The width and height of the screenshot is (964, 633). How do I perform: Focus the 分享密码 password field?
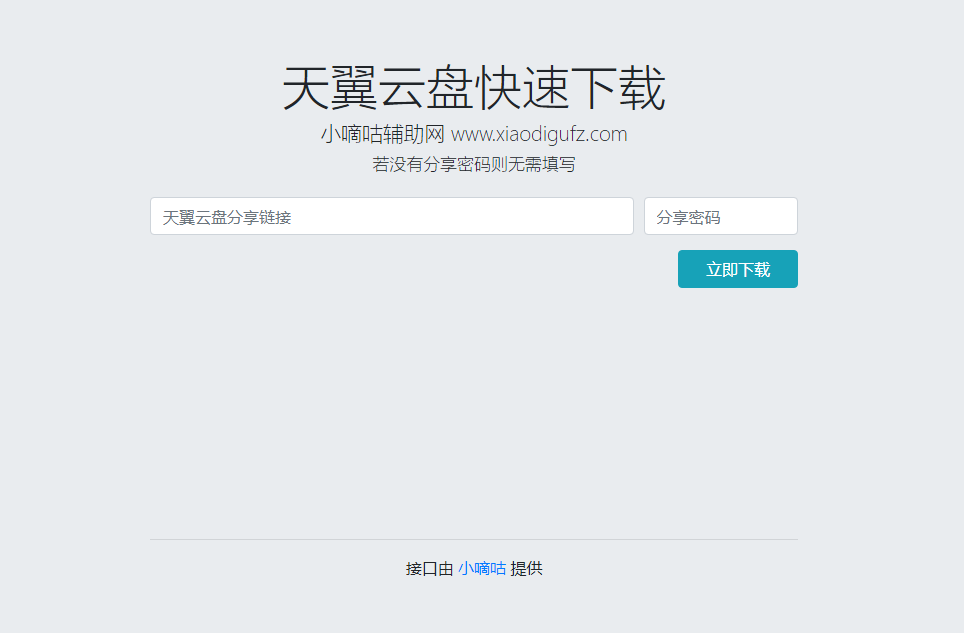coord(721,216)
